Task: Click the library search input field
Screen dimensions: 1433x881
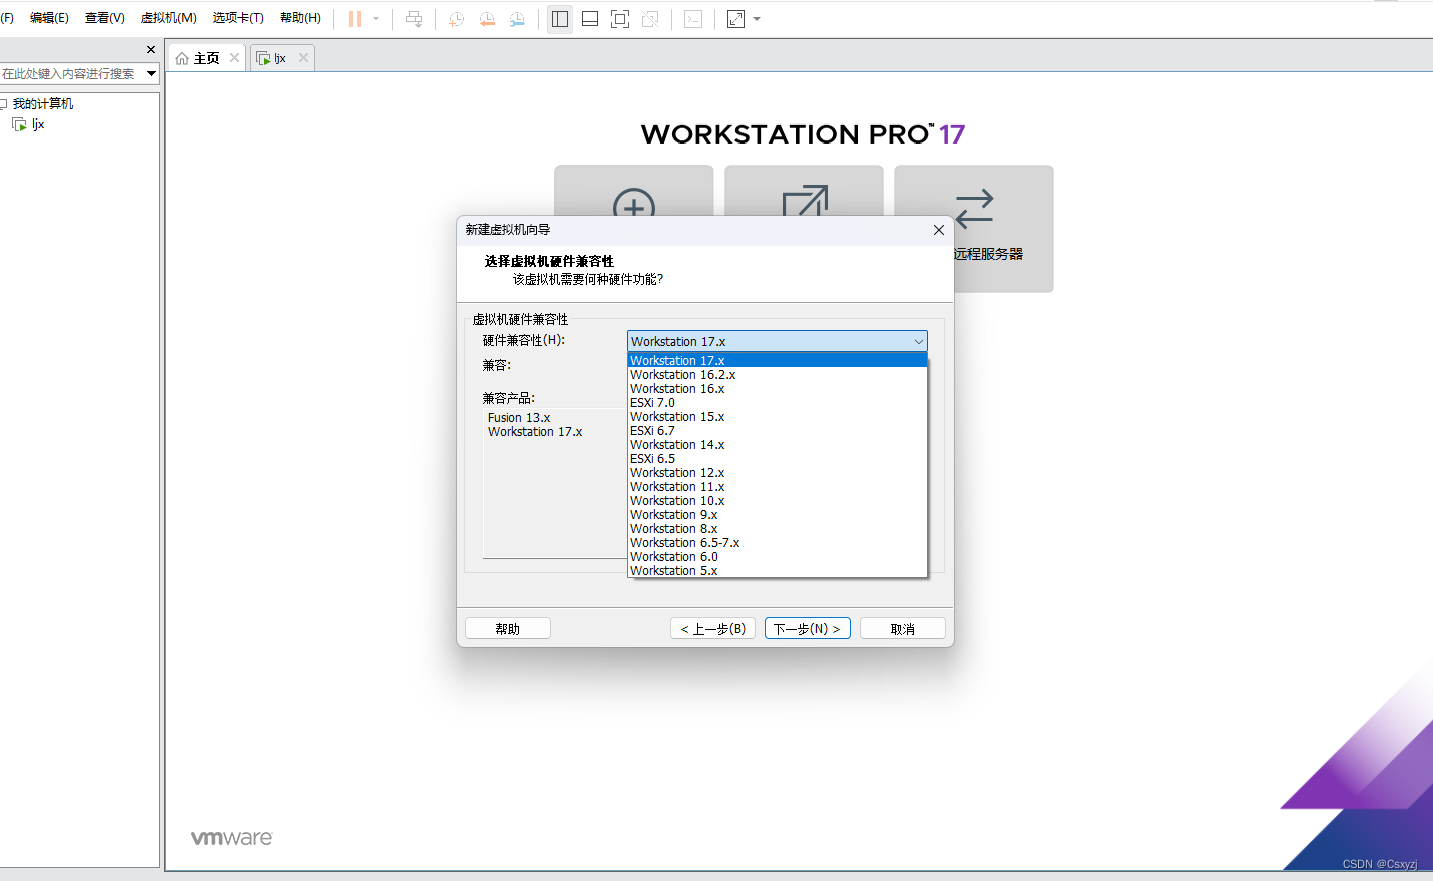Action: tap(71, 73)
